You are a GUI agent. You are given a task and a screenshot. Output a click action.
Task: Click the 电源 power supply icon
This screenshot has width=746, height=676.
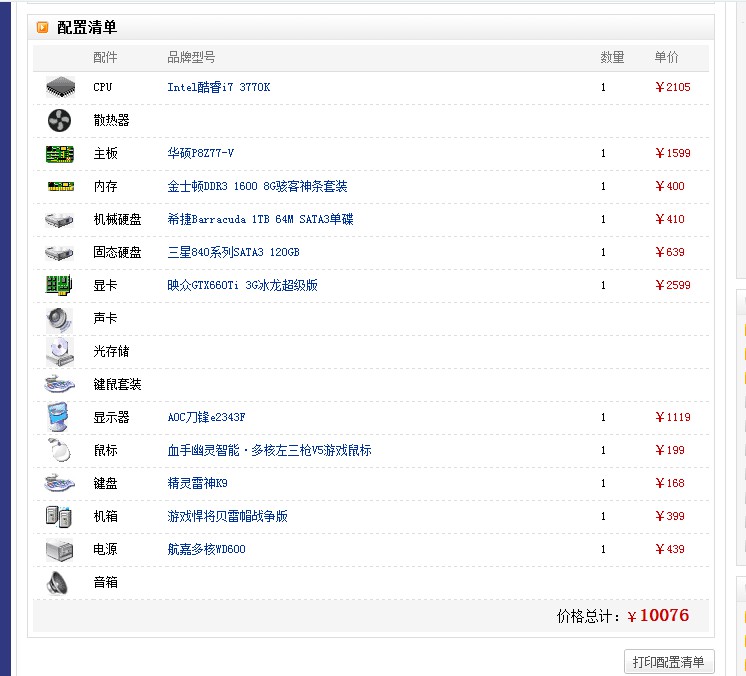(59, 551)
